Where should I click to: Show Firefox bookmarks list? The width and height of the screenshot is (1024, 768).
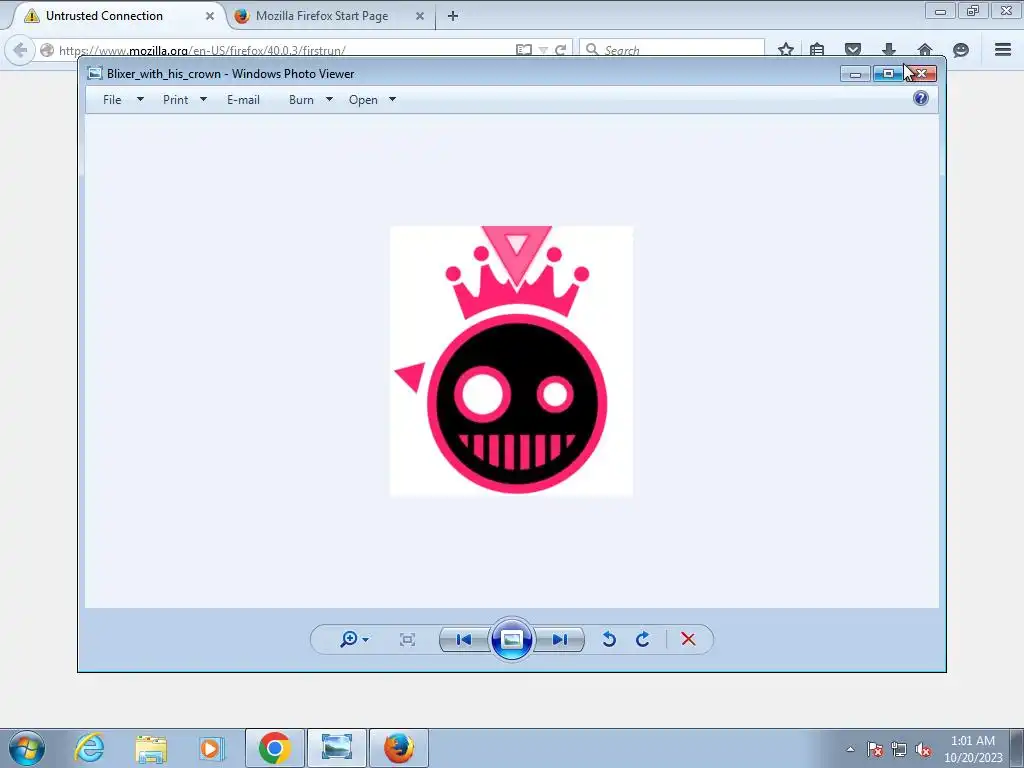[x=817, y=50]
